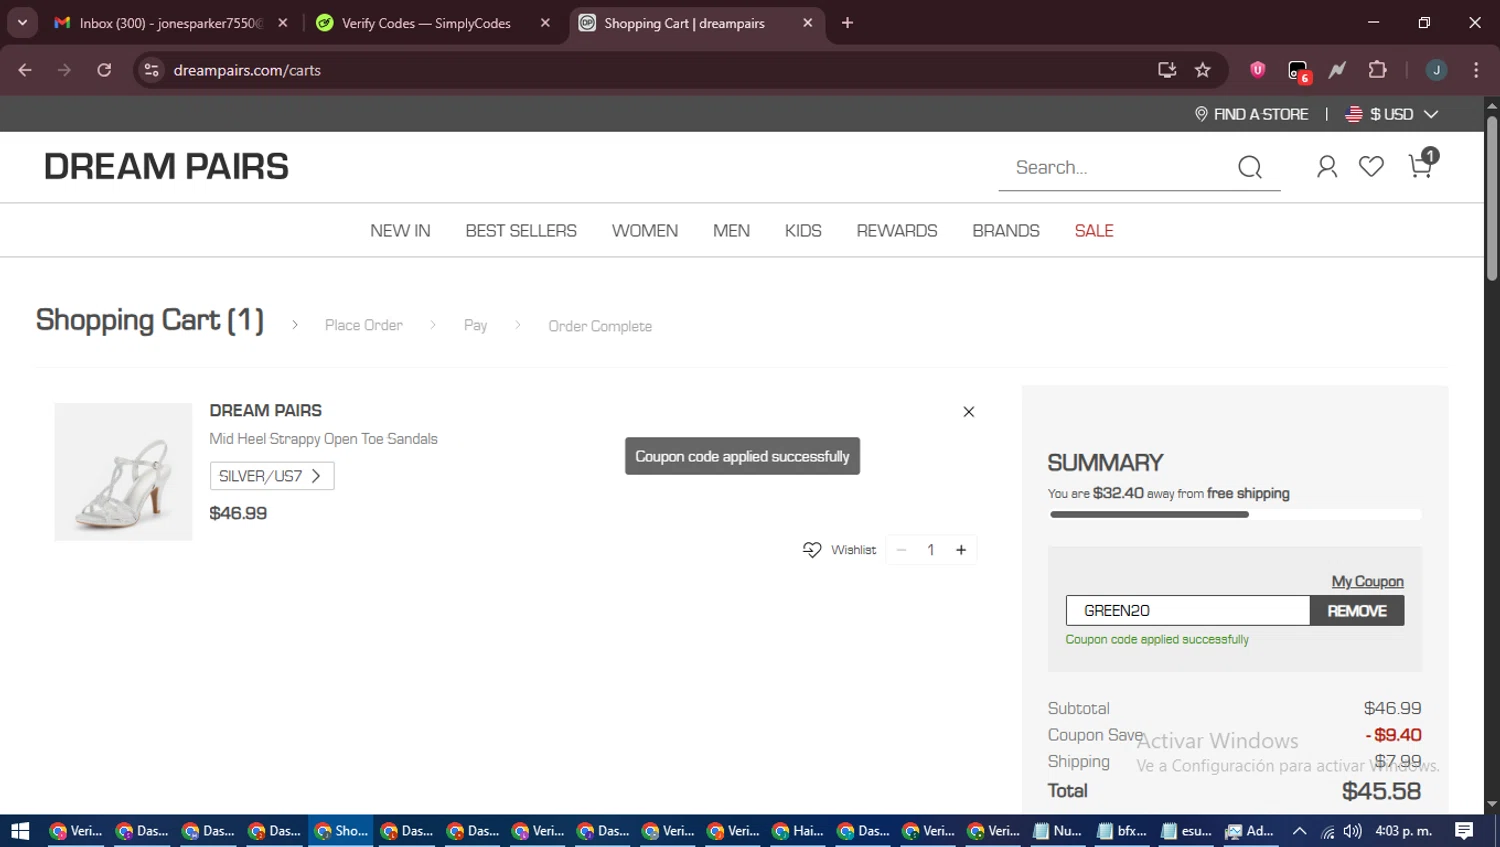Open the extension with badge 6
This screenshot has width=1500, height=847.
pyautogui.click(x=1298, y=71)
